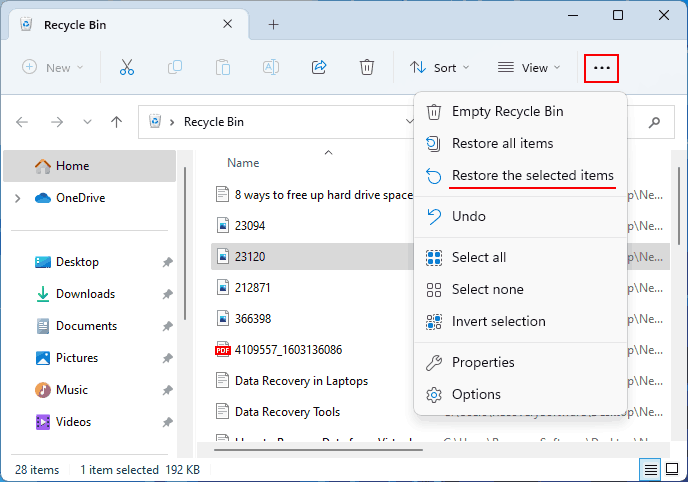Close the Recycle Bin tab

(x=227, y=24)
